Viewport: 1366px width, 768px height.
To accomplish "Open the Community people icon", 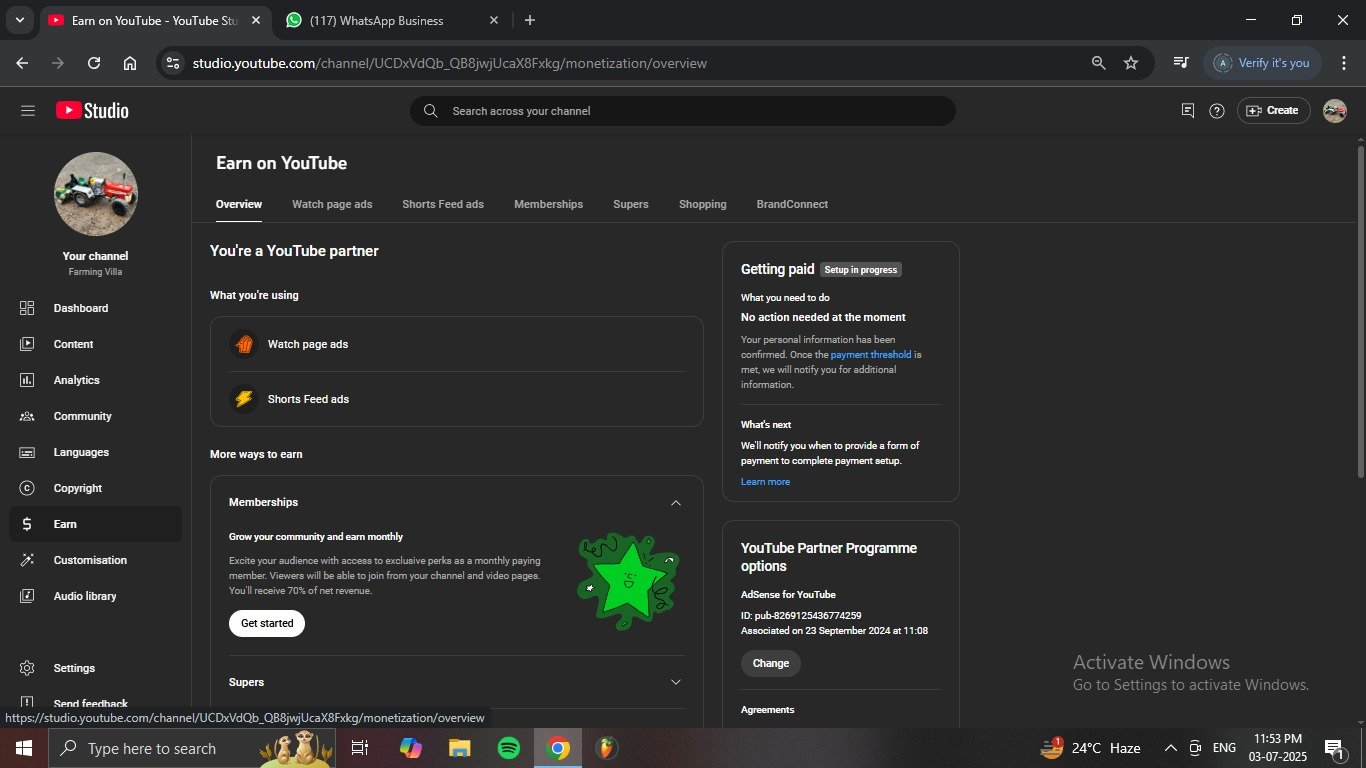I will tap(27, 416).
